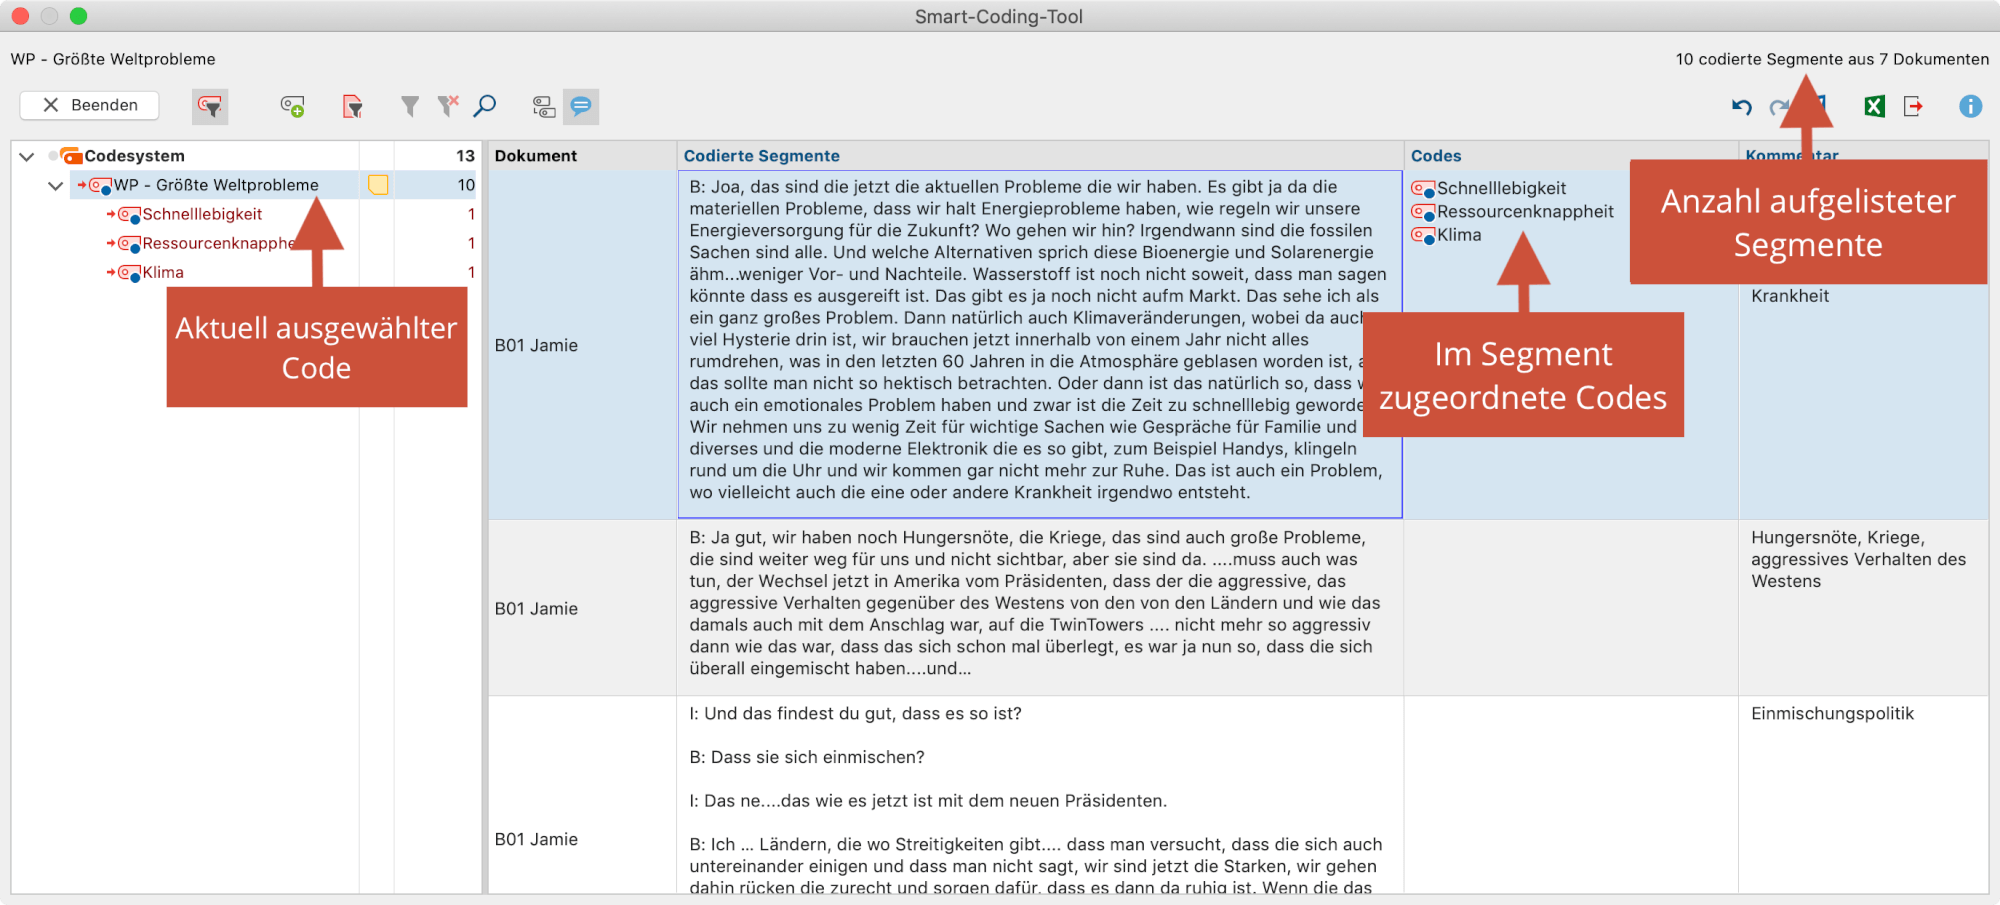Click the Krankheit comment text
The height and width of the screenshot is (905, 2000).
point(1789,296)
